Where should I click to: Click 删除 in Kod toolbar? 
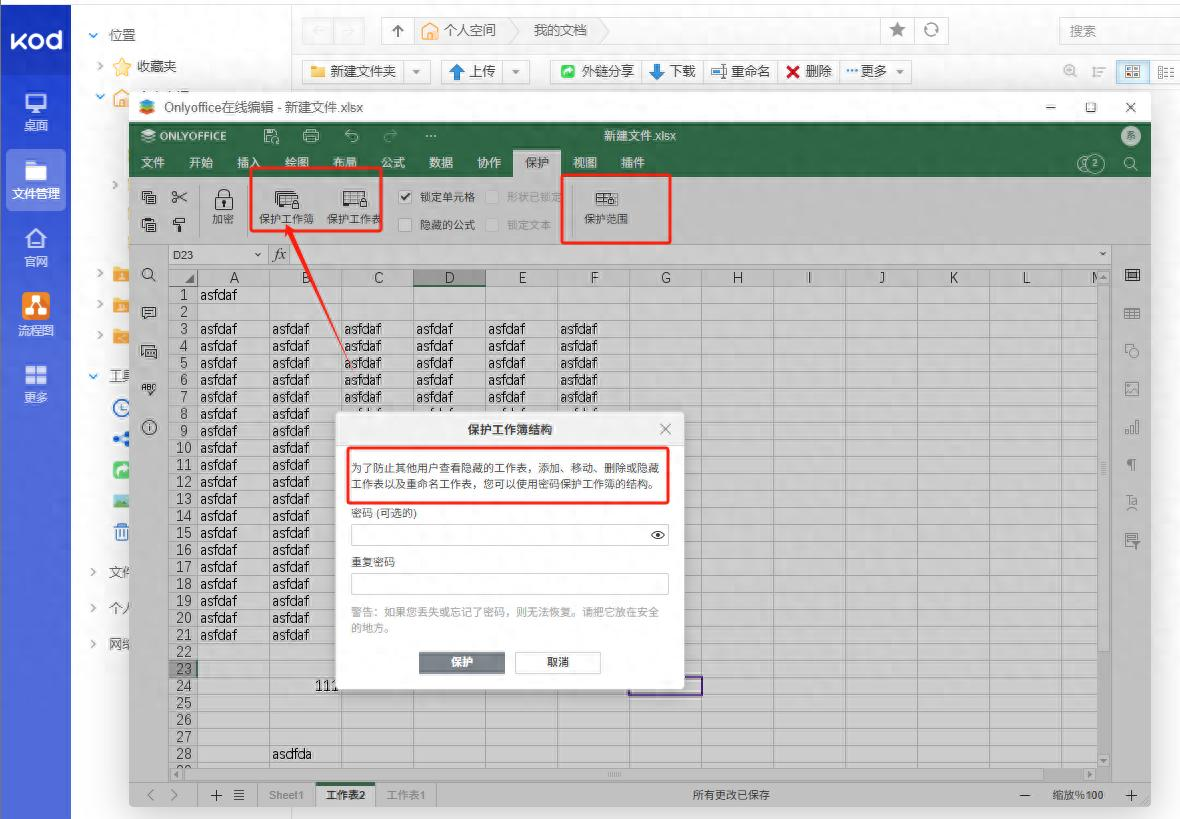[x=809, y=72]
